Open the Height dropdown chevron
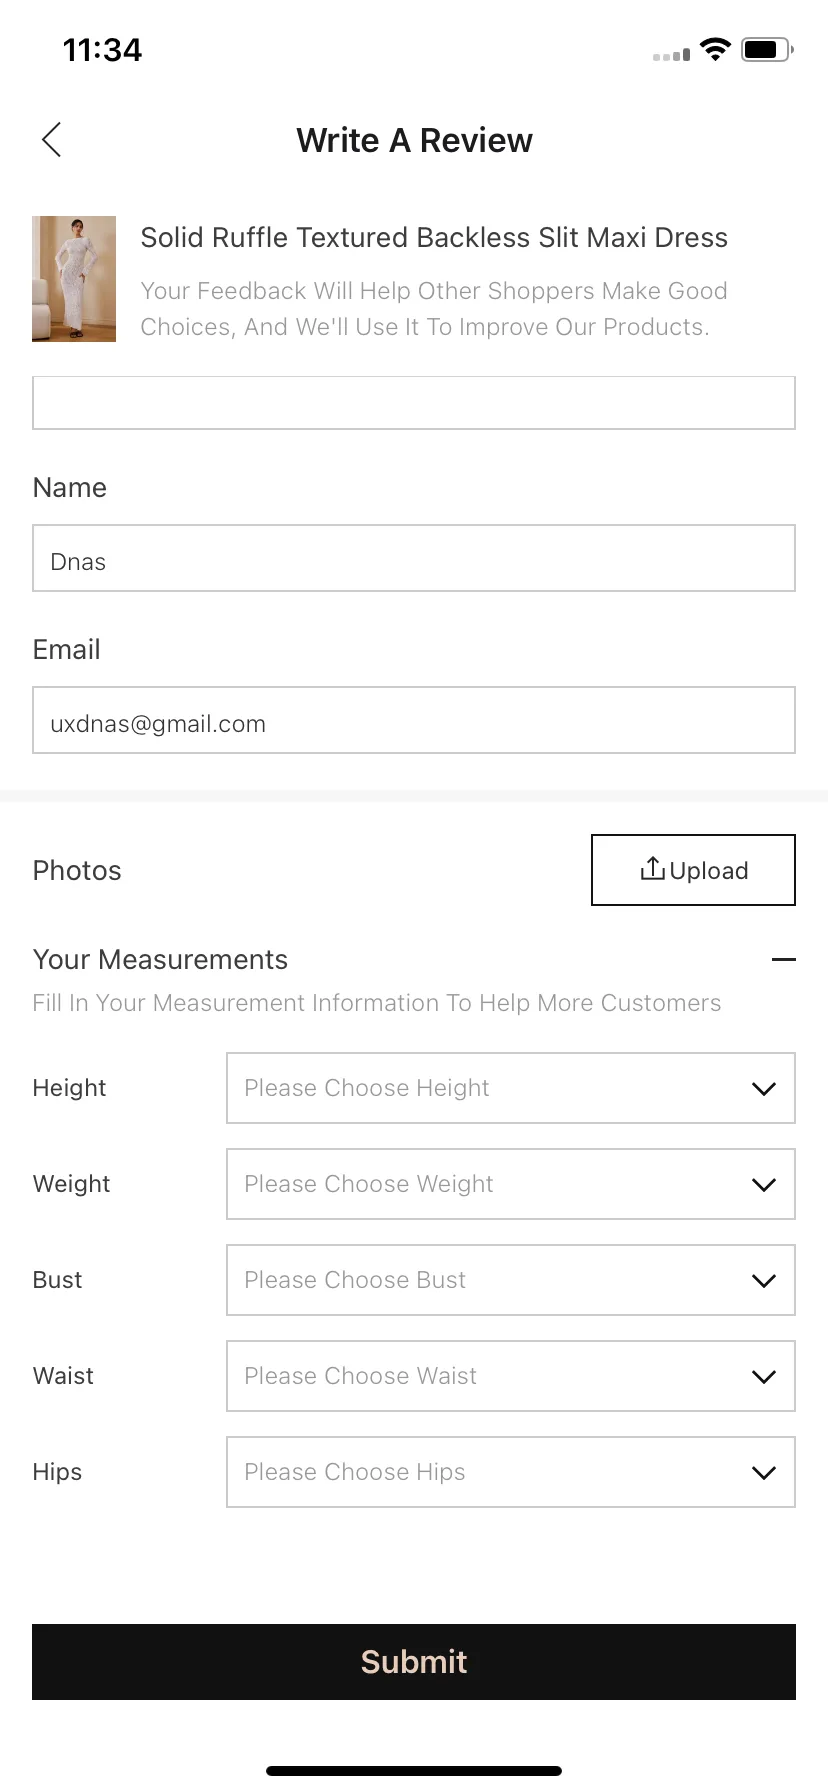The image size is (828, 1792). (x=764, y=1089)
